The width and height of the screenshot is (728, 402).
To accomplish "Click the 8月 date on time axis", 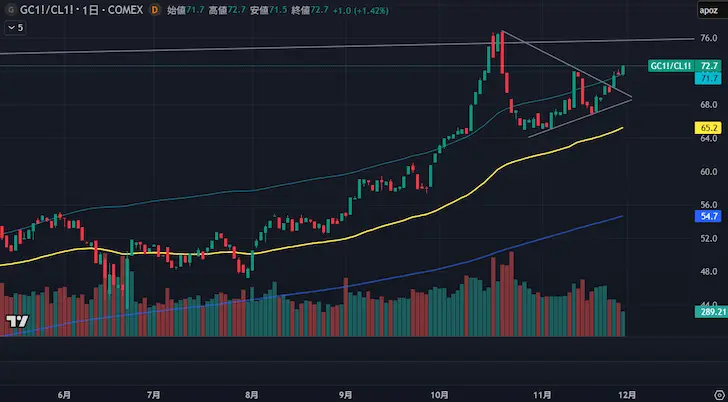I will click(252, 395).
